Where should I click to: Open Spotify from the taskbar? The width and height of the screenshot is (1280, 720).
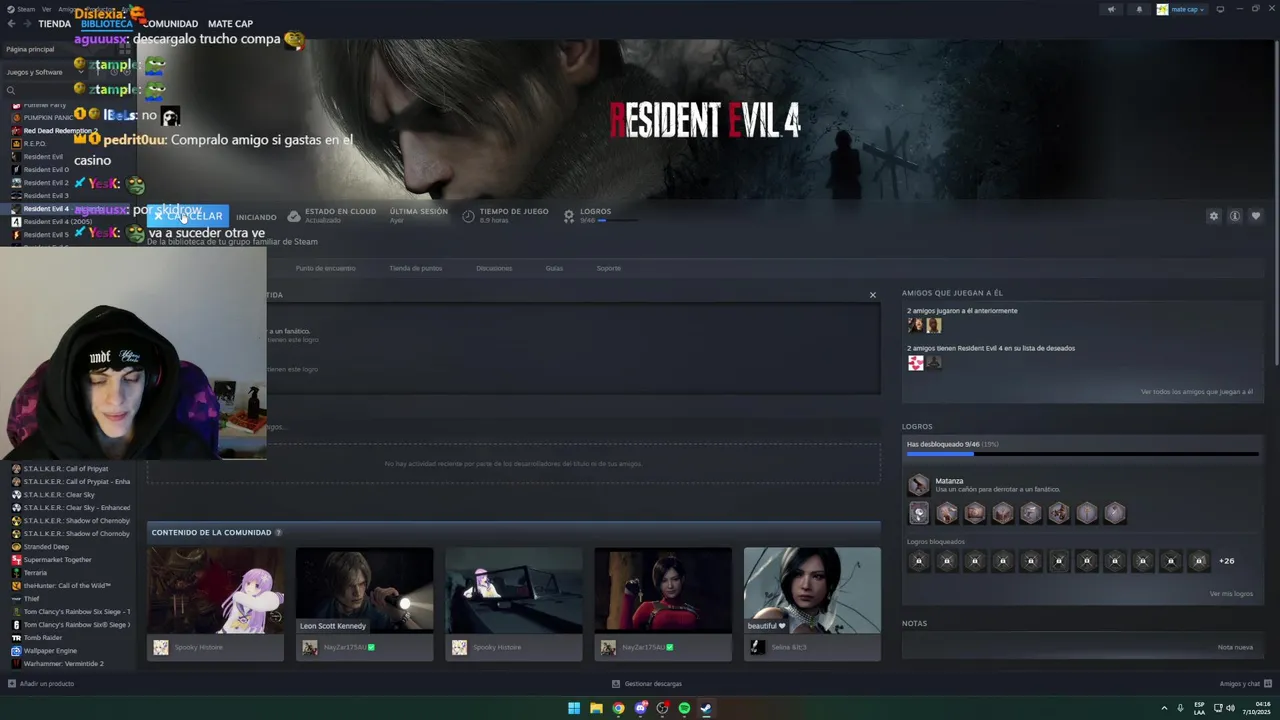[x=684, y=708]
